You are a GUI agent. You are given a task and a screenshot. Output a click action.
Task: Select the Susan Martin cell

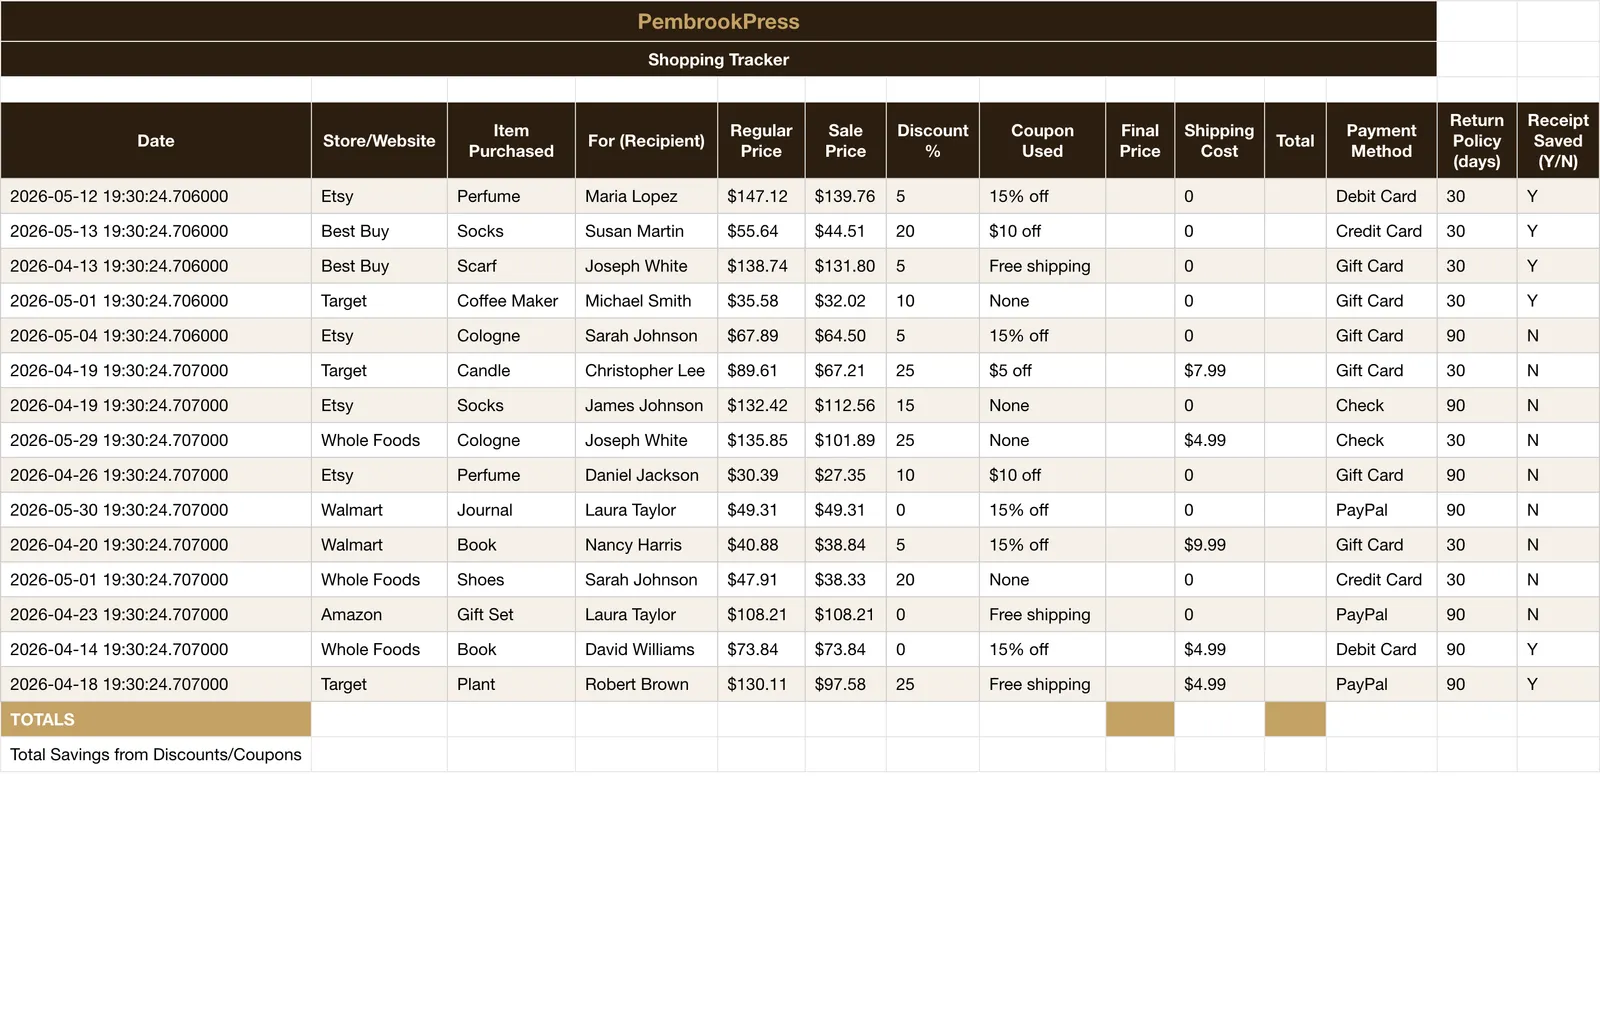point(646,231)
